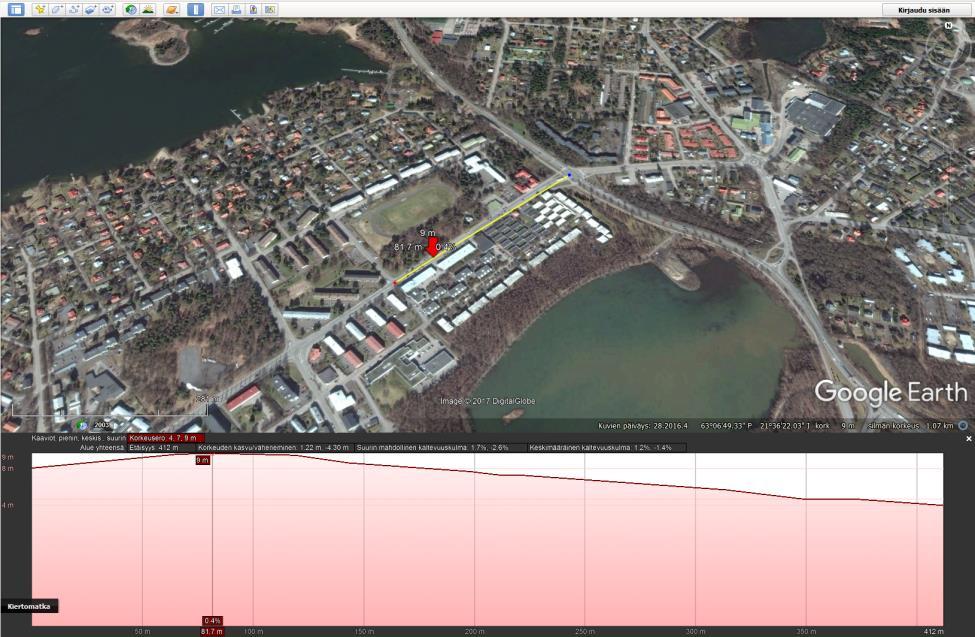Screen dimensions: 975x637
Task: Add a path with the path tool
Action: pyautogui.click(x=73, y=9)
